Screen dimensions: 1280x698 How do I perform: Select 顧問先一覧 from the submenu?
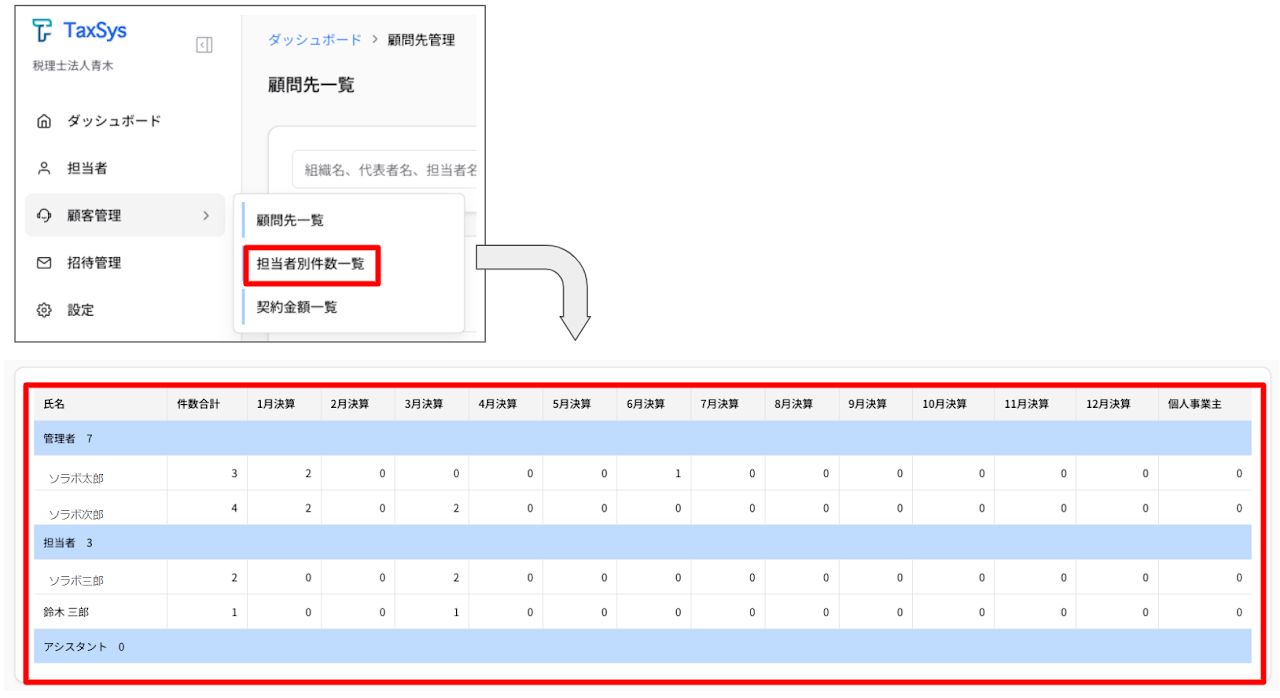(x=290, y=220)
